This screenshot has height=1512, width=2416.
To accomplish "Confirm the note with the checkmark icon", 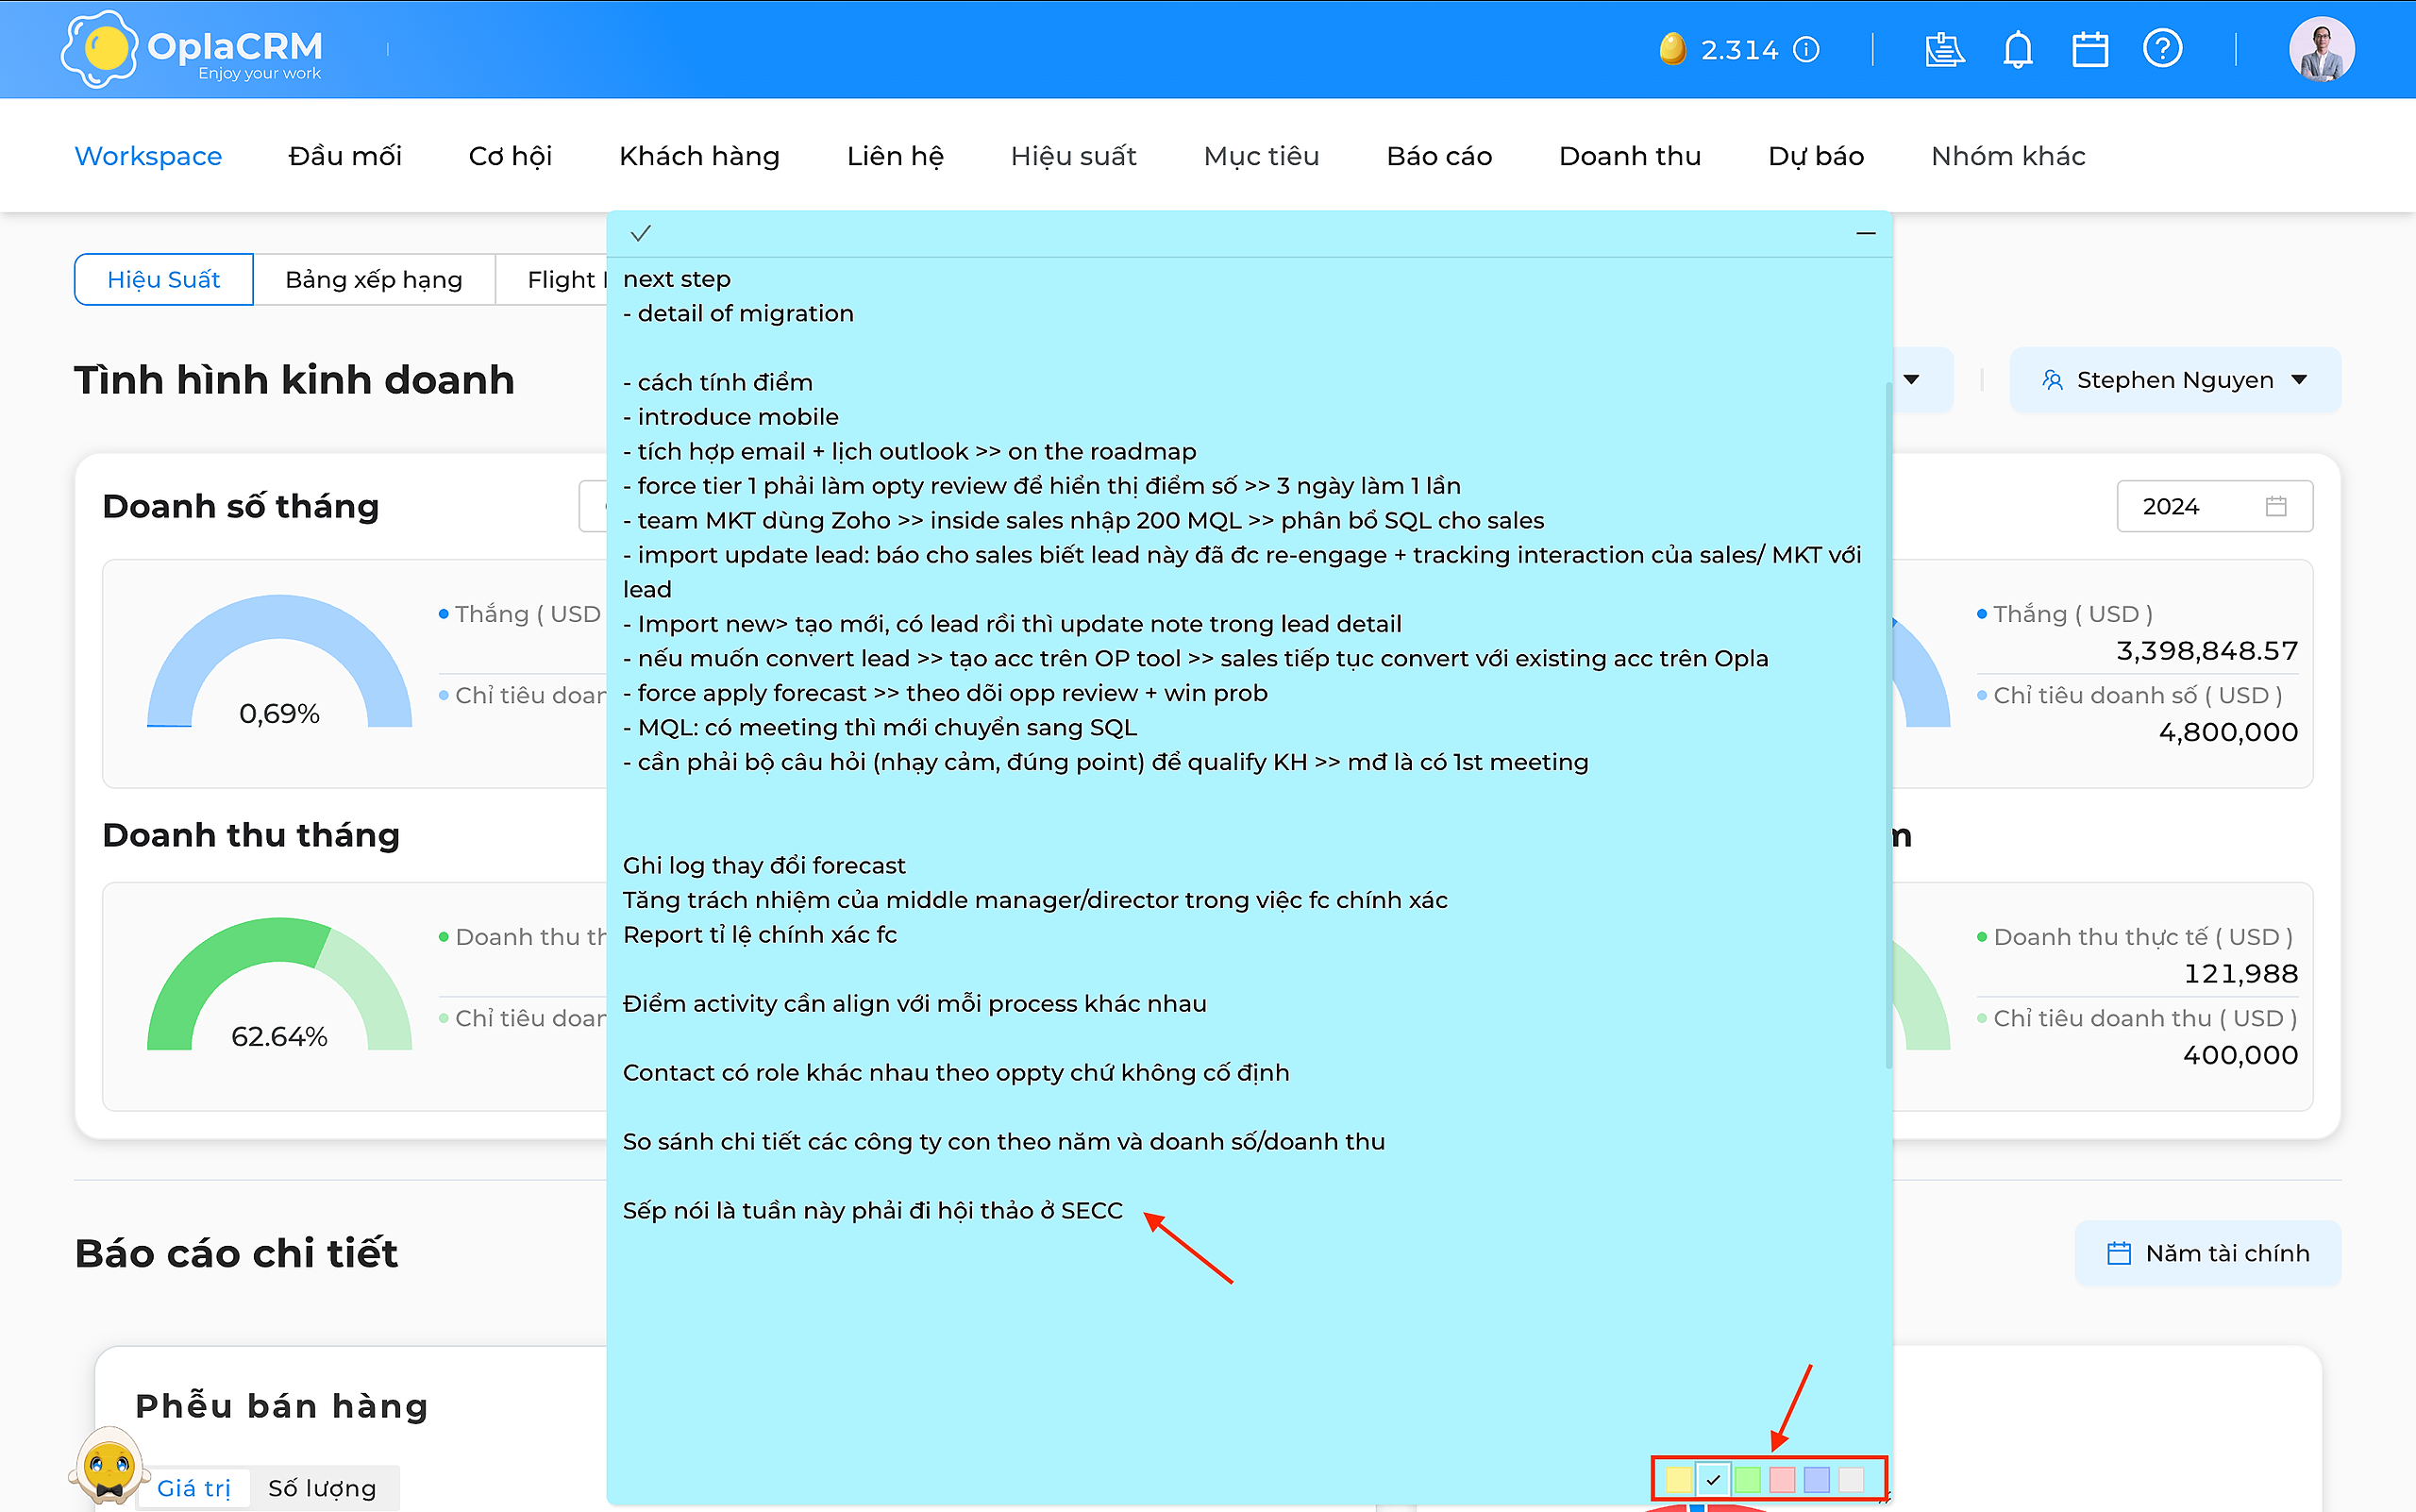I will [641, 233].
